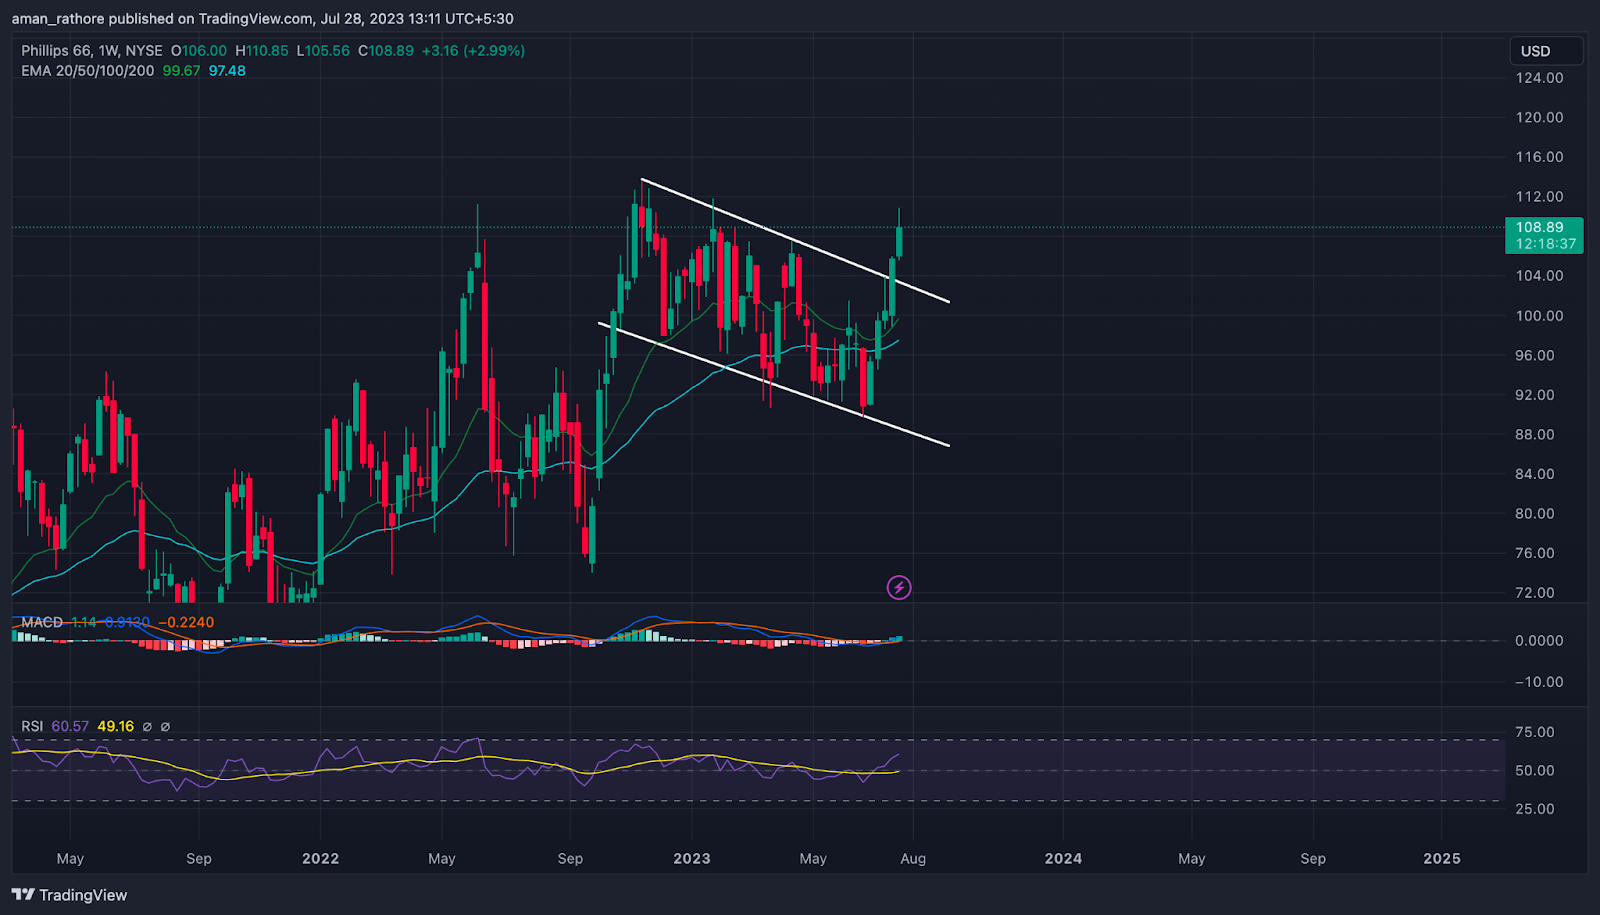This screenshot has height=915, width=1600.
Task: Open the USD currency selector
Action: point(1546,51)
